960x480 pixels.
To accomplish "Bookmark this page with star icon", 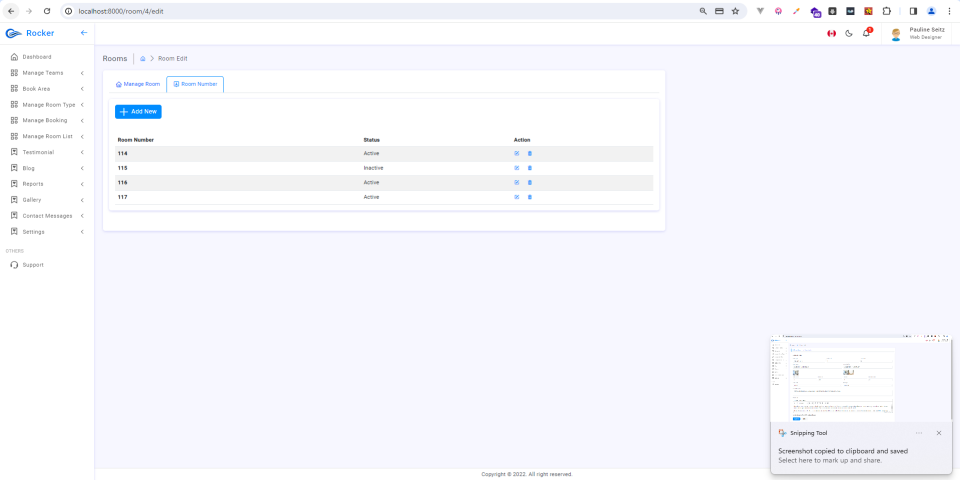I will [x=735, y=11].
